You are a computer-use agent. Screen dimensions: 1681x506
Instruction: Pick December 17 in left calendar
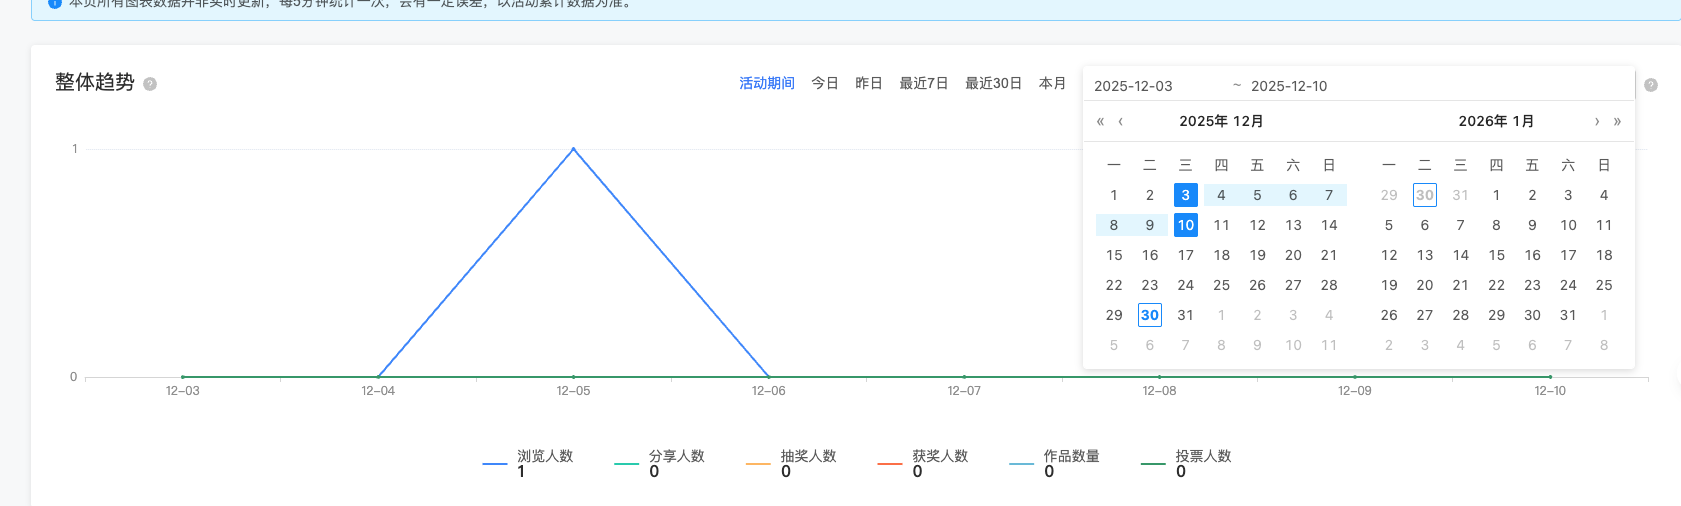pyautogui.click(x=1185, y=255)
